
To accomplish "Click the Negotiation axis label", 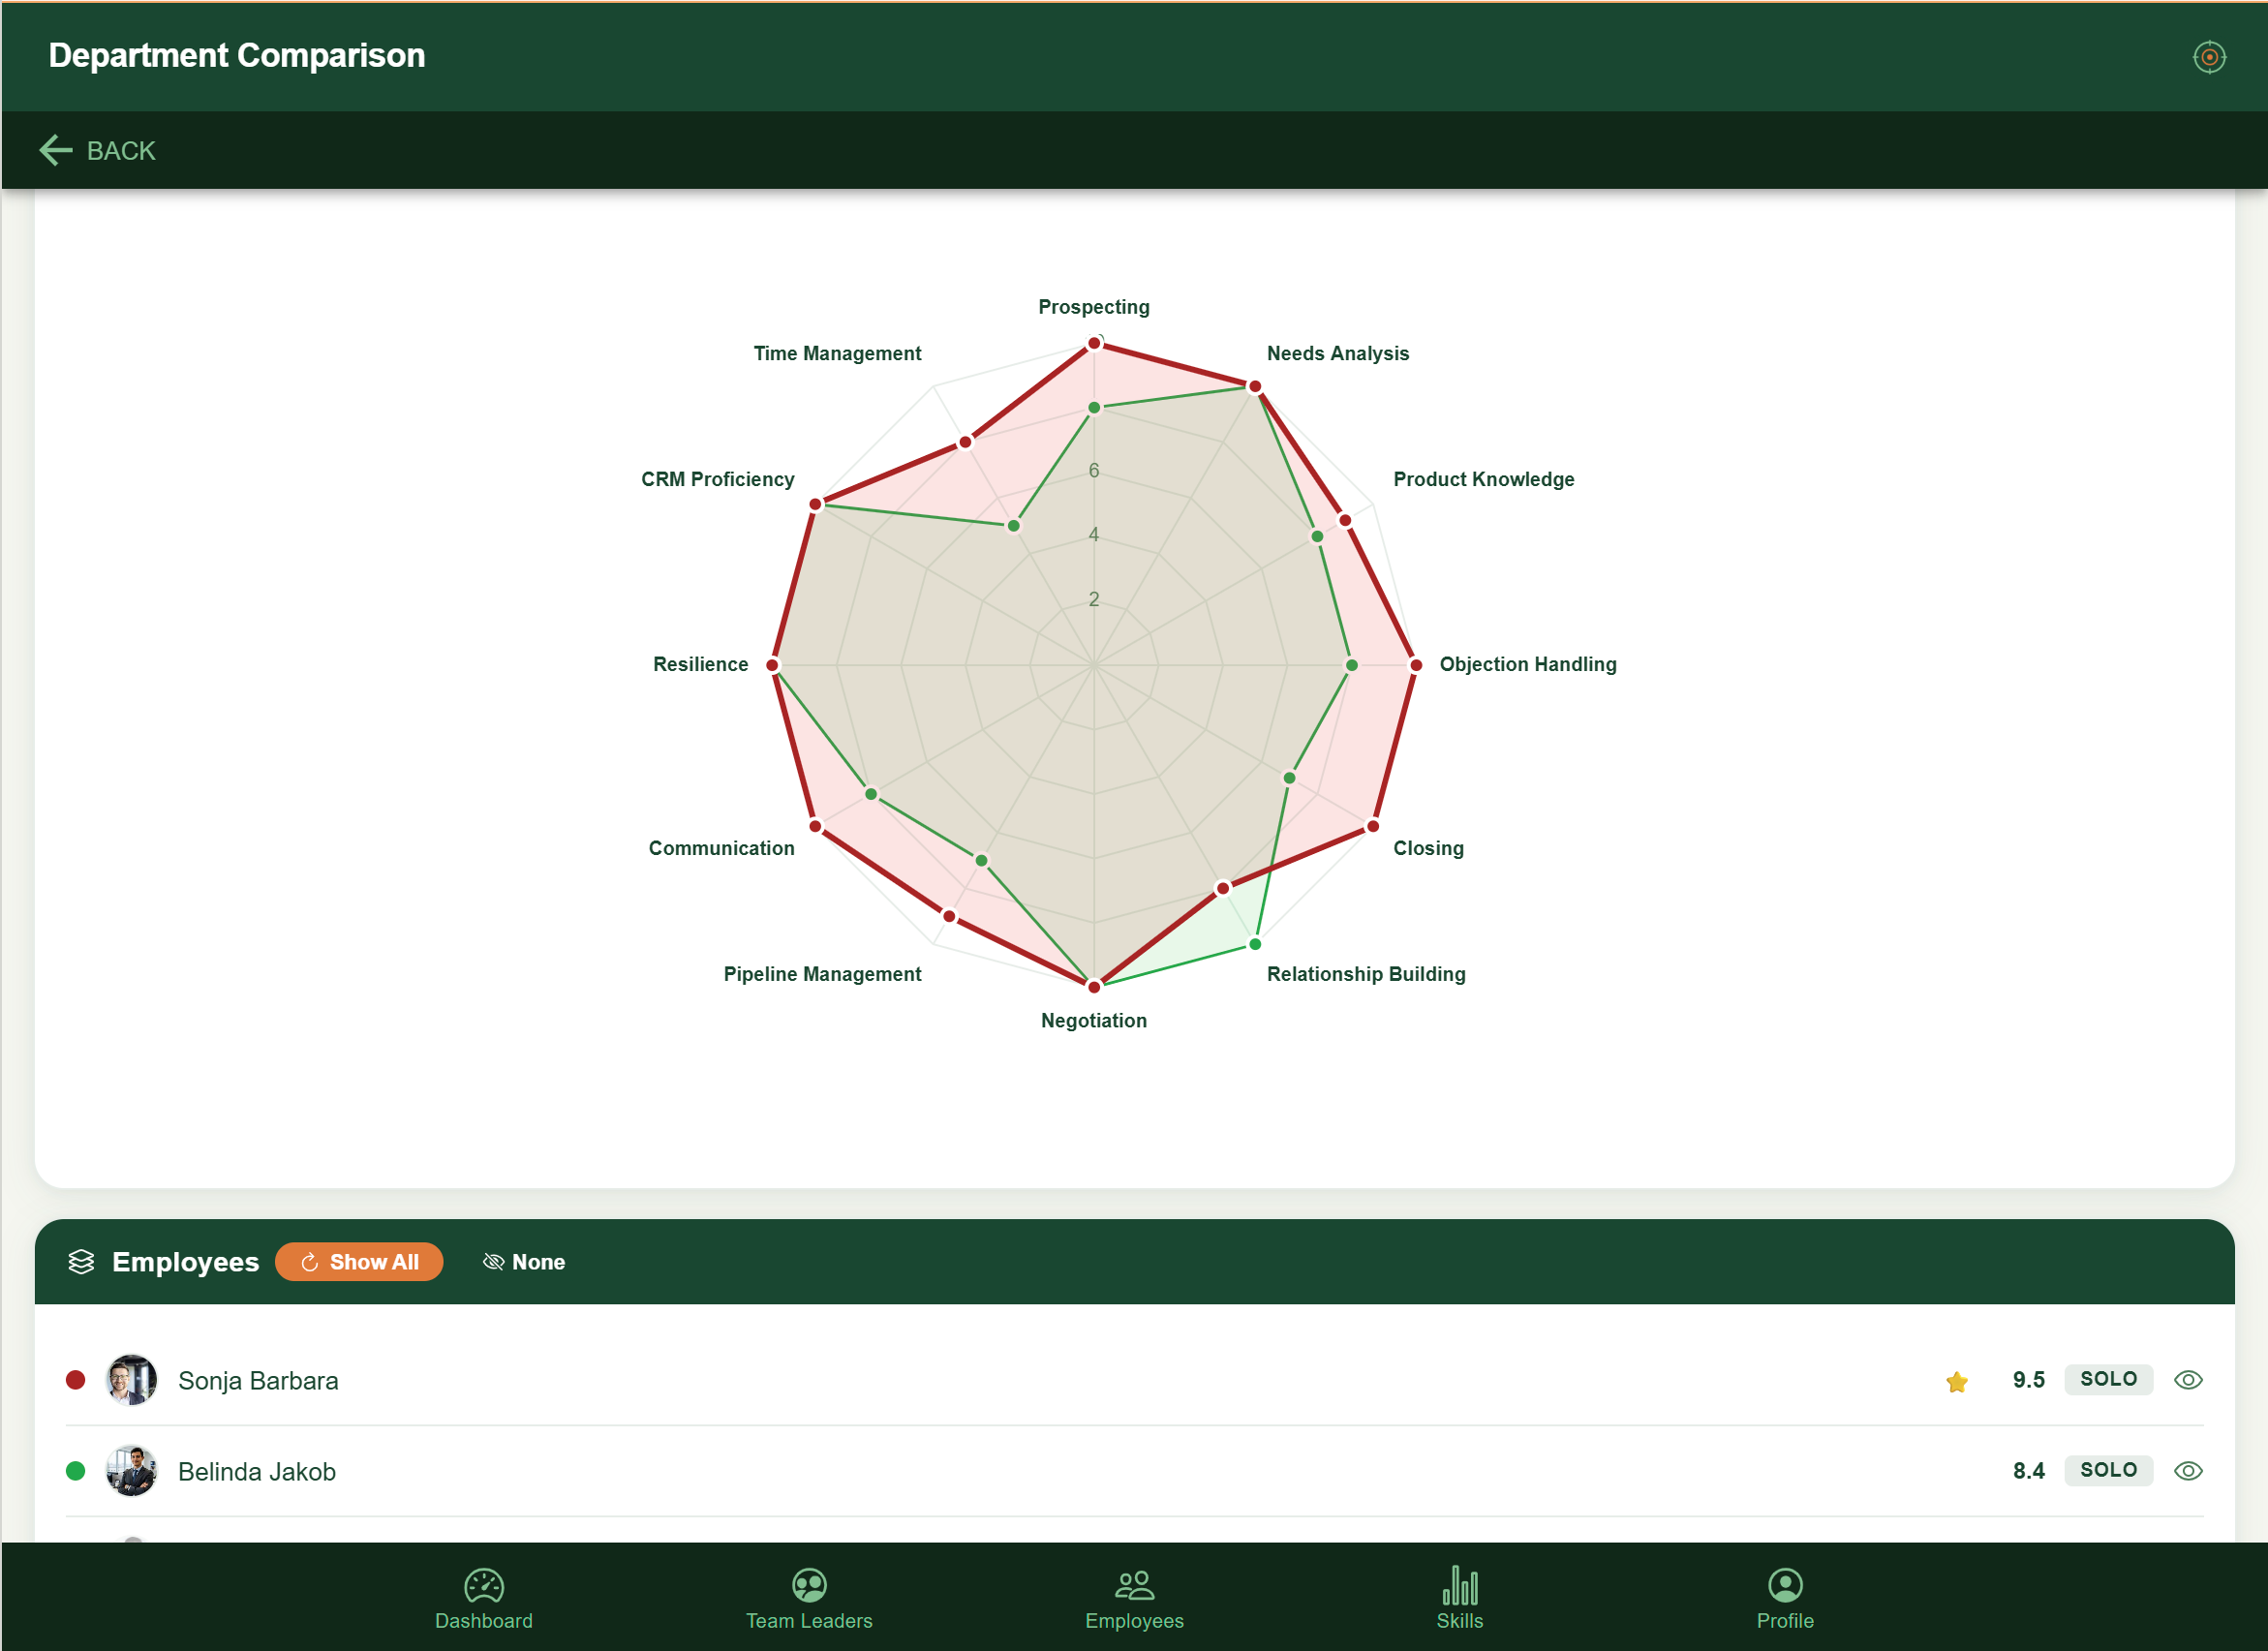I will tap(1094, 1020).
